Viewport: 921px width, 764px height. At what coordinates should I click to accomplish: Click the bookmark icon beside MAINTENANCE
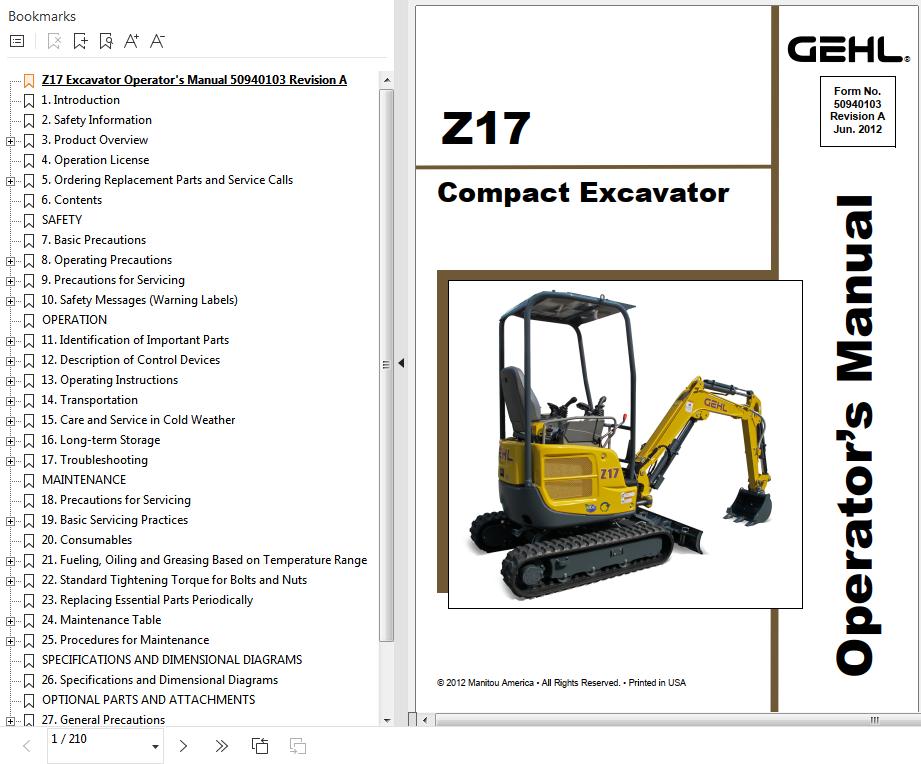[x=29, y=481]
